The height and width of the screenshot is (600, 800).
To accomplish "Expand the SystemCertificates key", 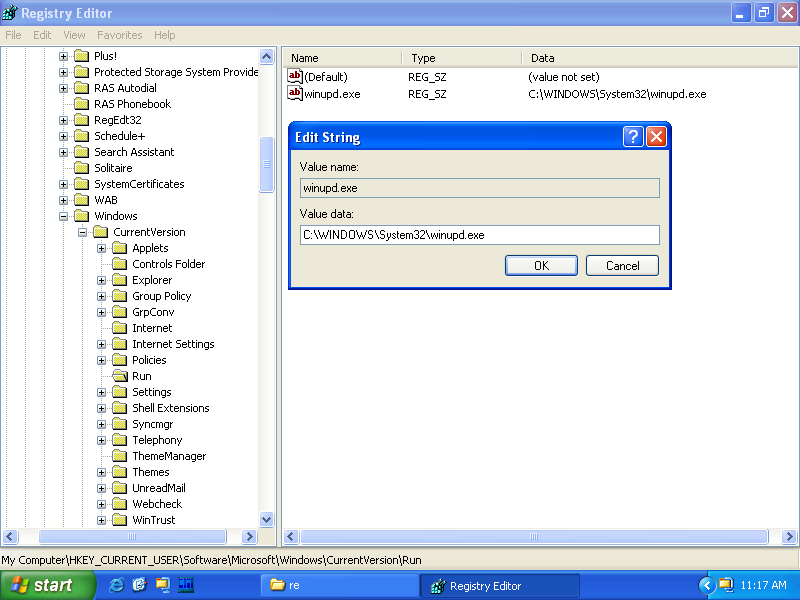I will (63, 184).
